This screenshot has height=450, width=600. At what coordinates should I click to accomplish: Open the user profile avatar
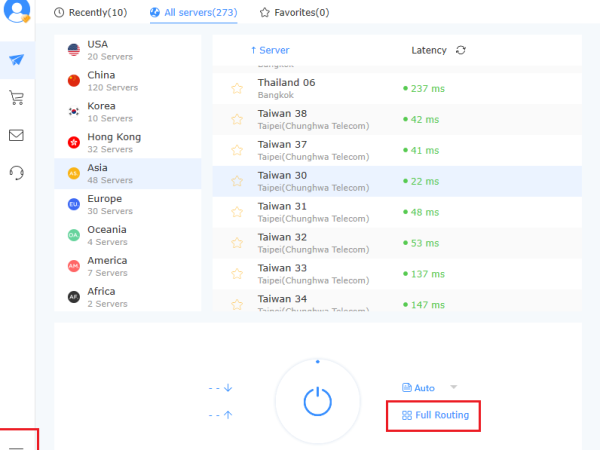click(x=16, y=11)
